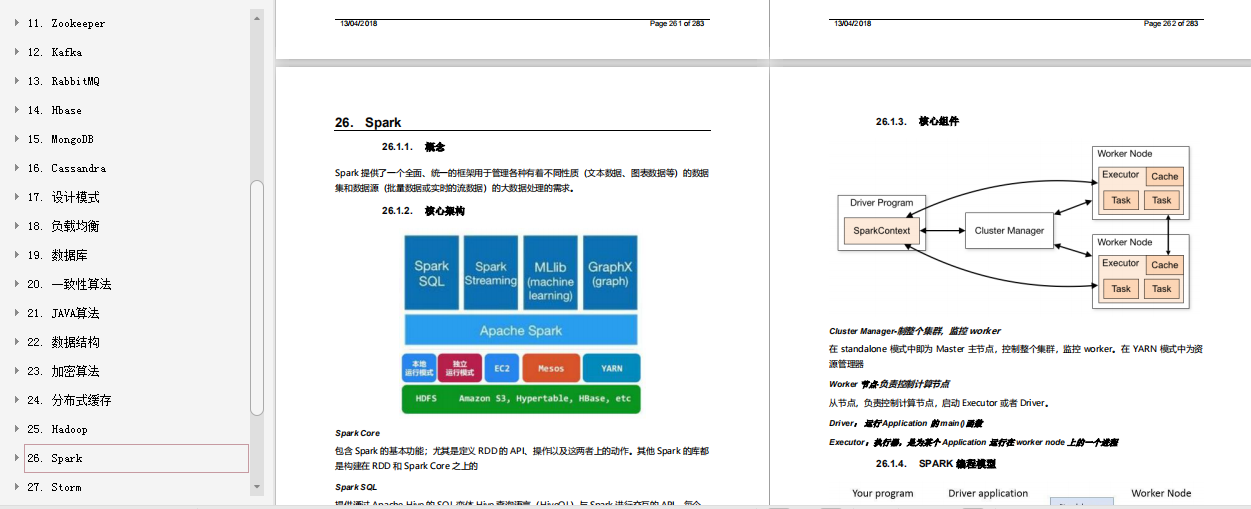
Task: Select the 数据库 bookmark
Action: tap(57, 255)
